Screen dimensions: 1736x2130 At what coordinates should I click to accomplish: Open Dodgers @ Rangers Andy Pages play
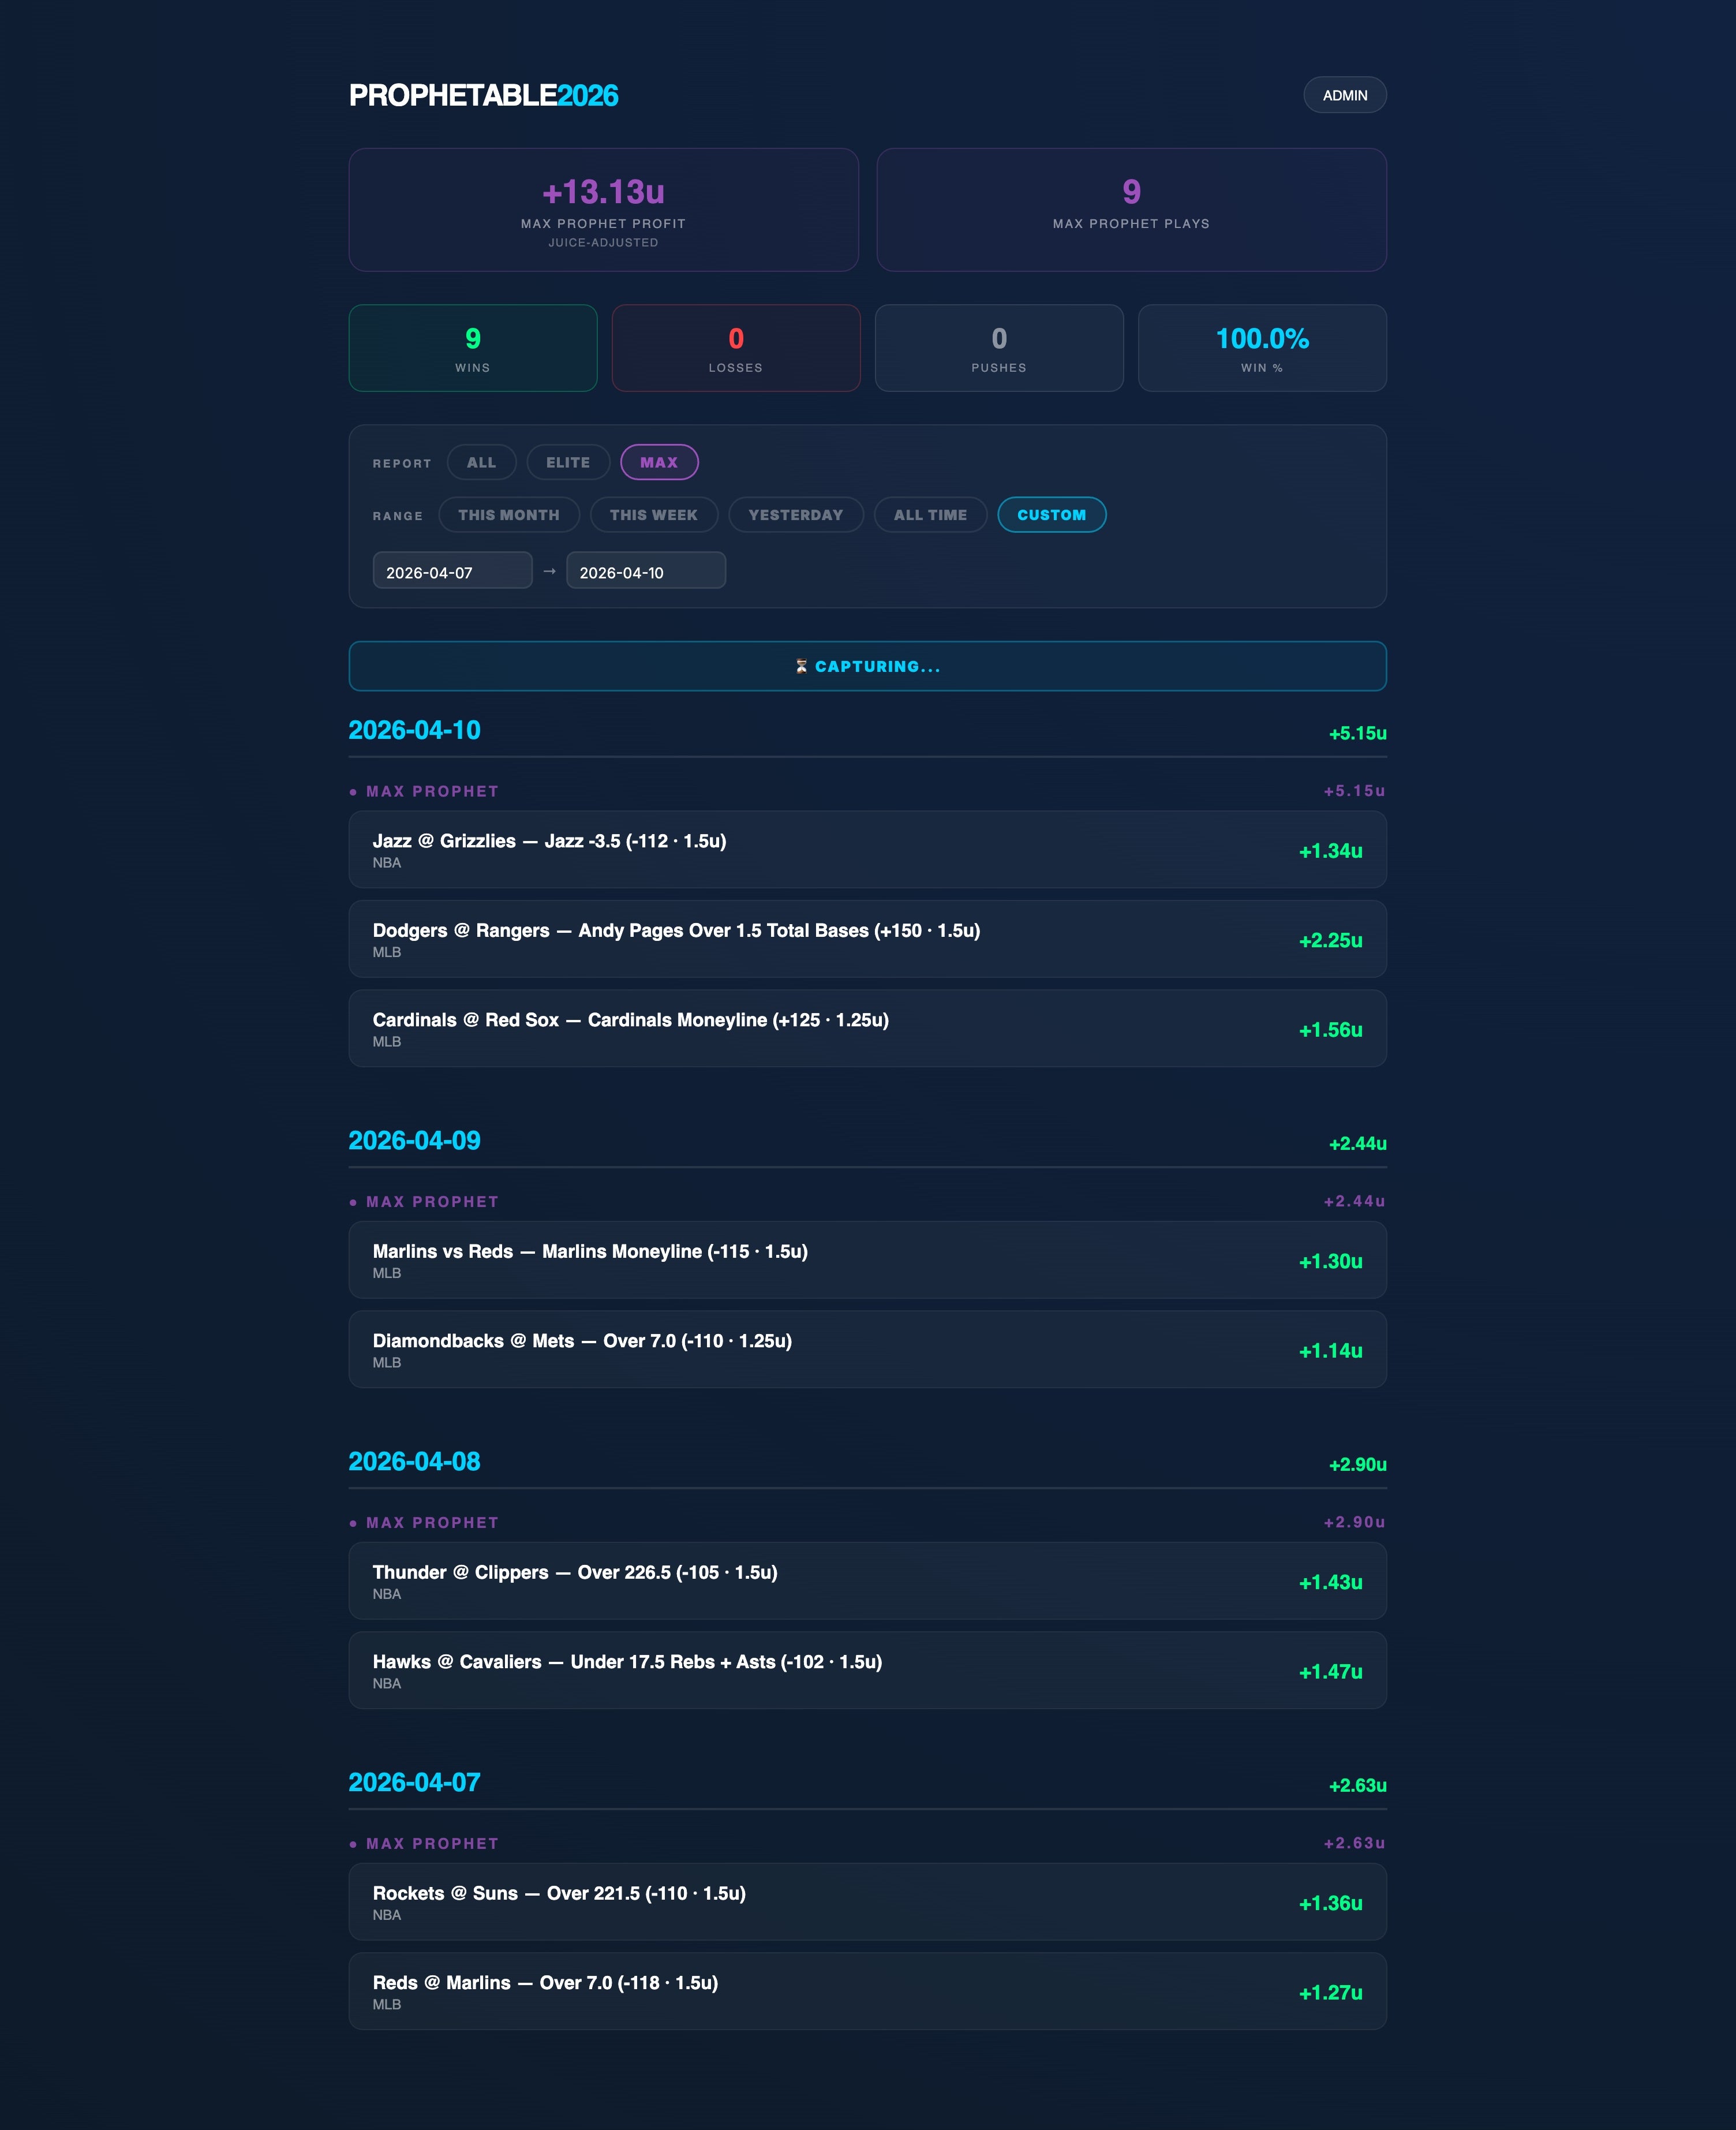[x=867, y=939]
